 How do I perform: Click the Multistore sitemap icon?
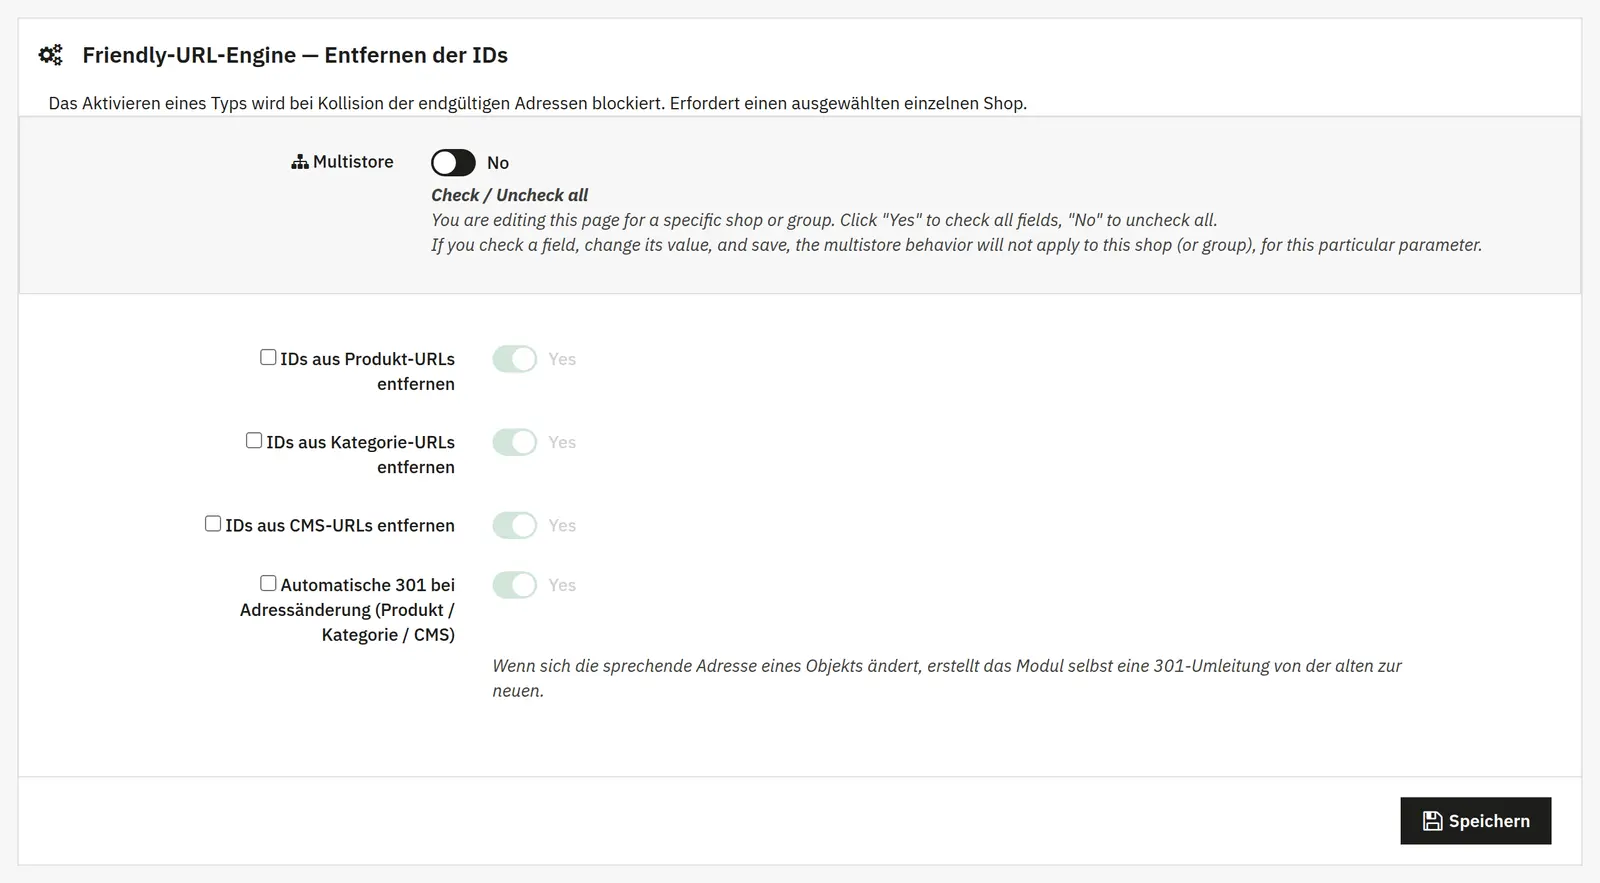299,162
